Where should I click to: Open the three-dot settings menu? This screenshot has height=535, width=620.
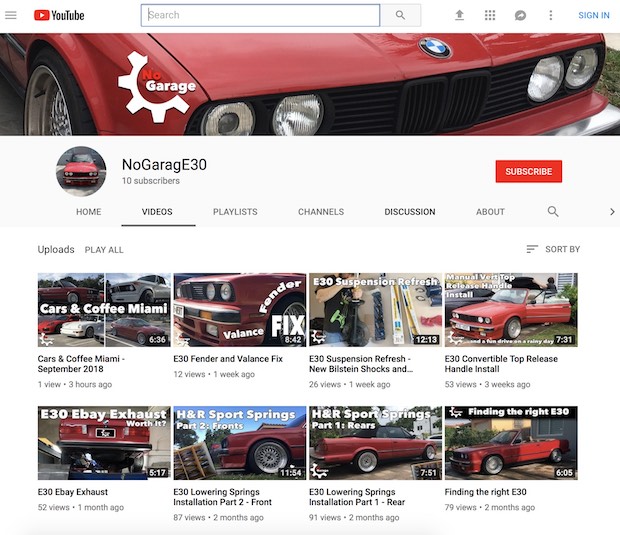[x=550, y=15]
